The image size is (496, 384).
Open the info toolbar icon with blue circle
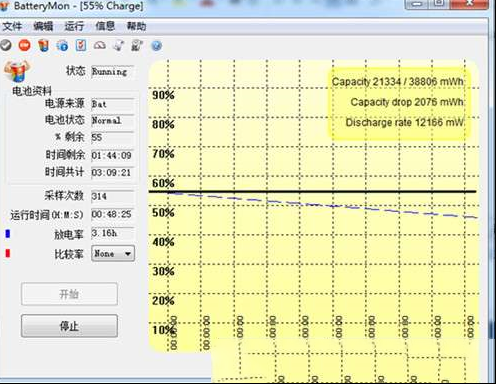(x=62, y=46)
